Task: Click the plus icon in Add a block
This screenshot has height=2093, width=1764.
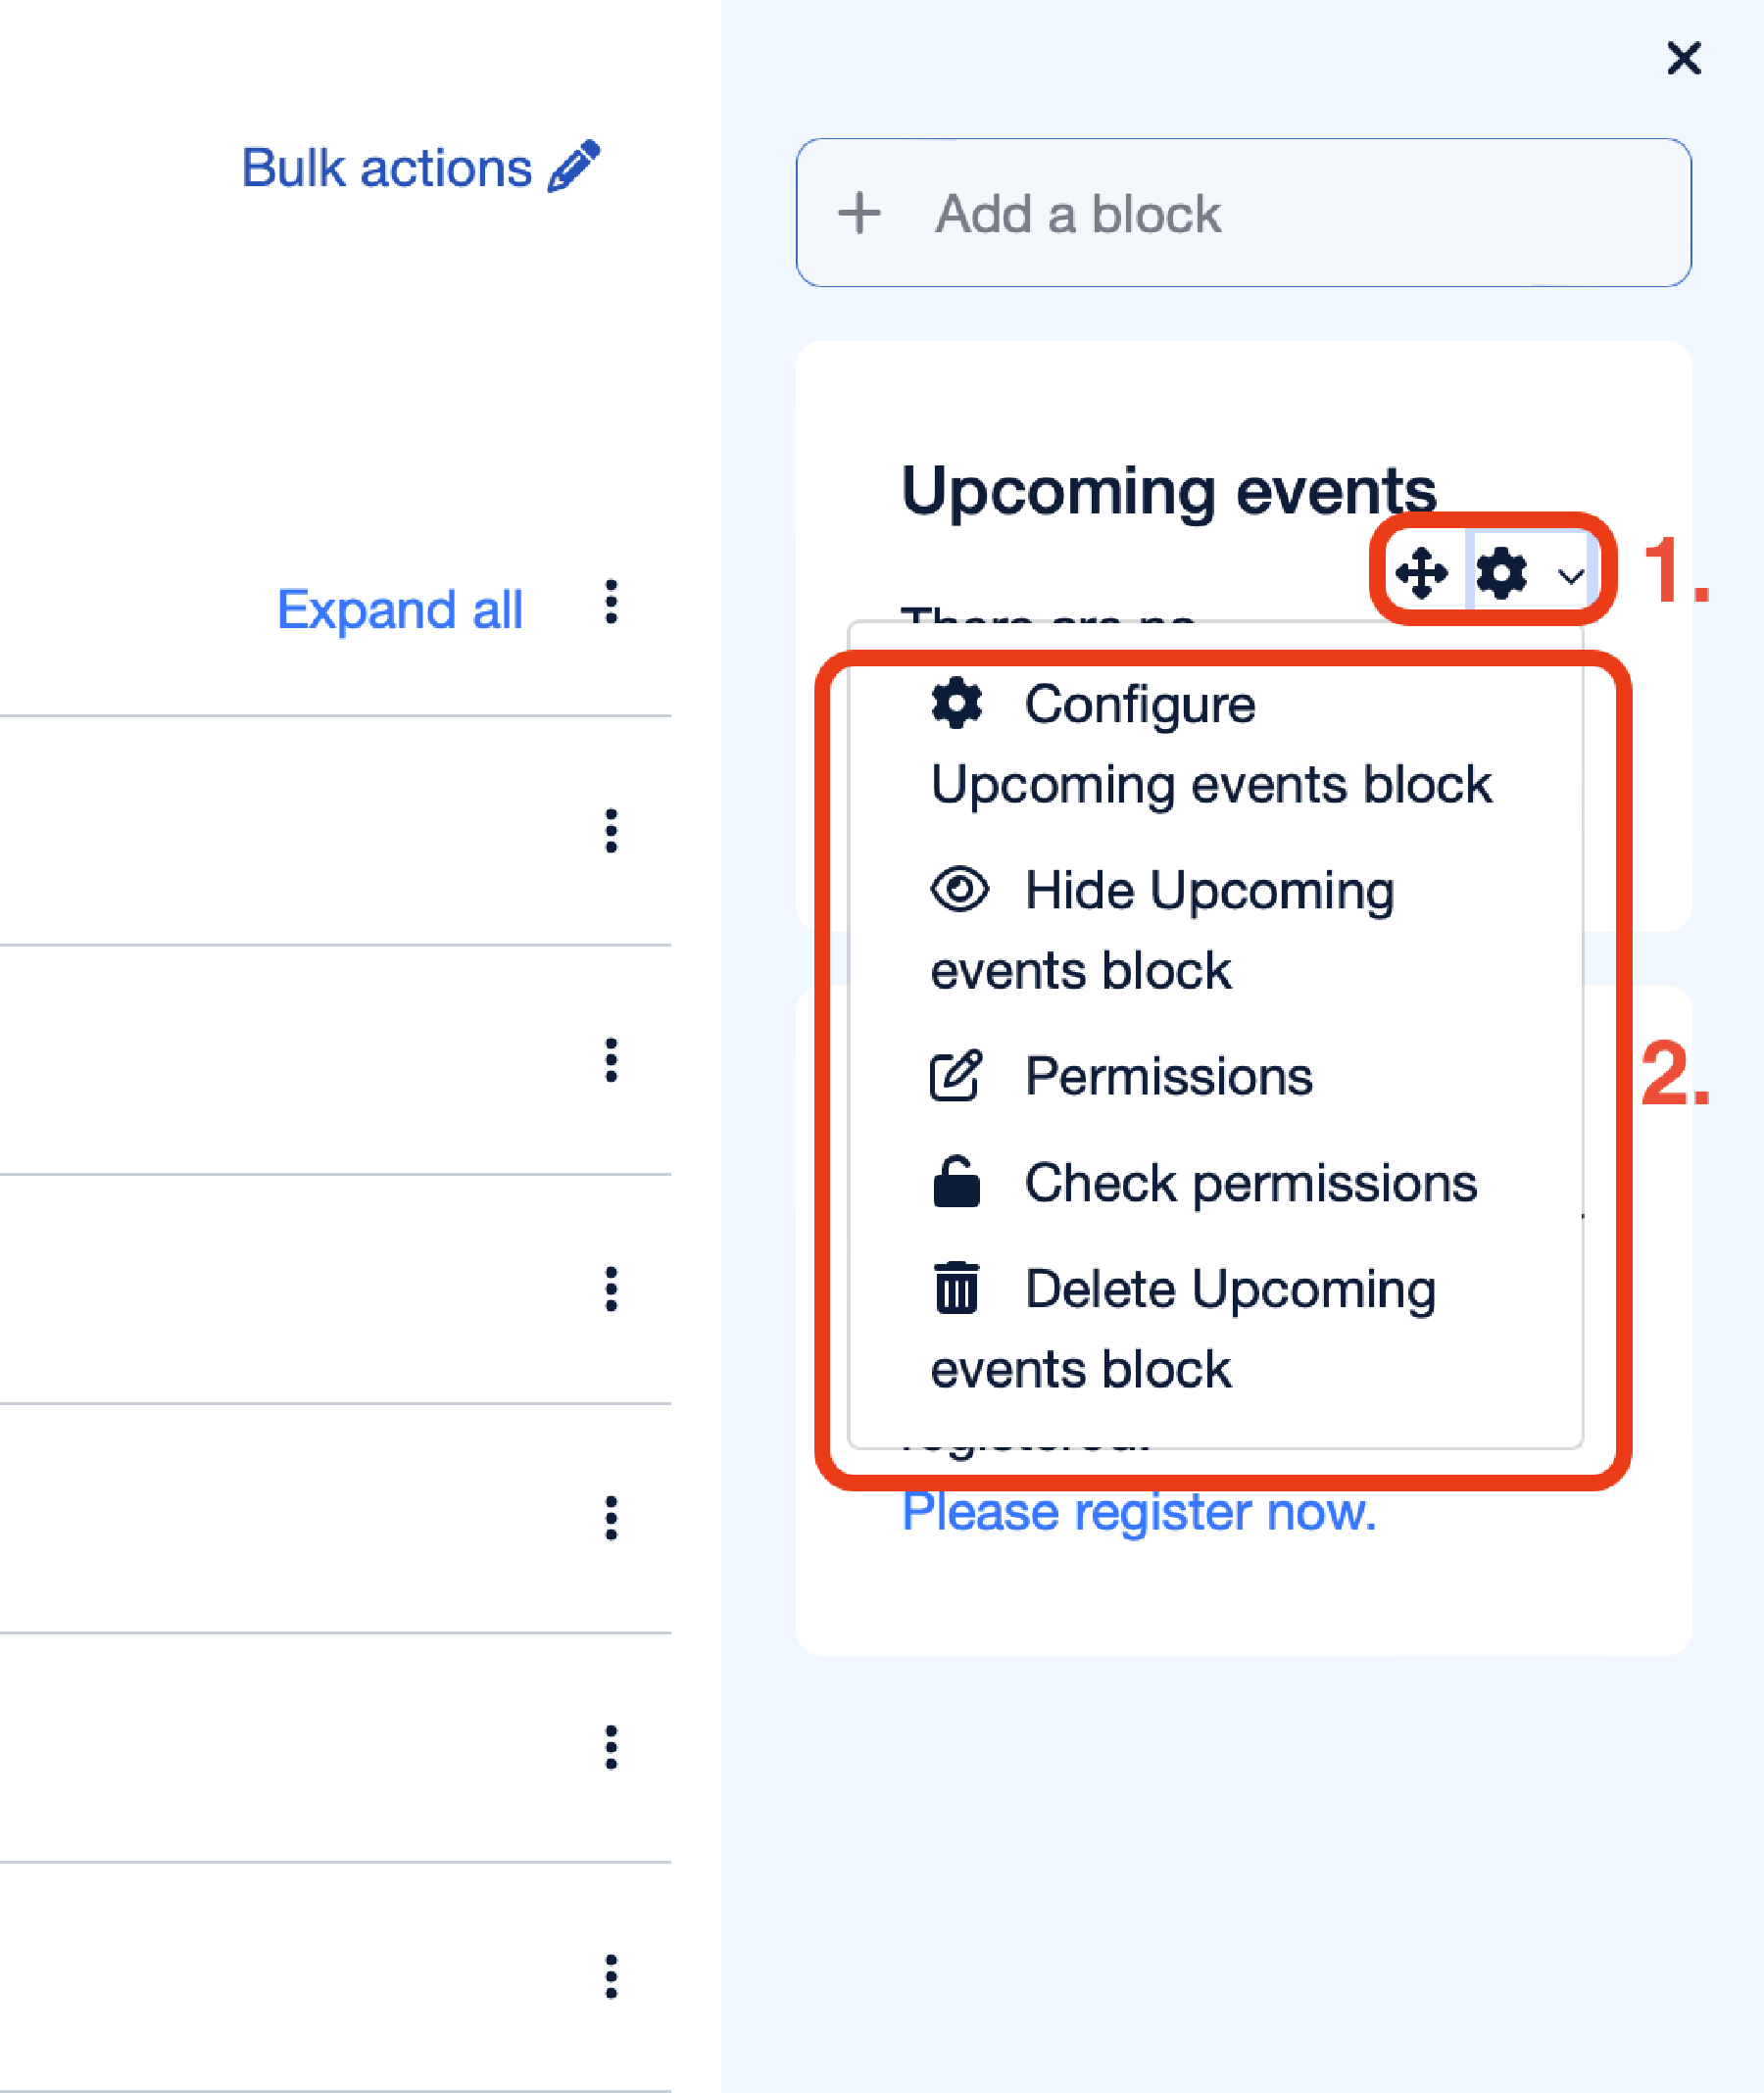Action: tap(859, 213)
